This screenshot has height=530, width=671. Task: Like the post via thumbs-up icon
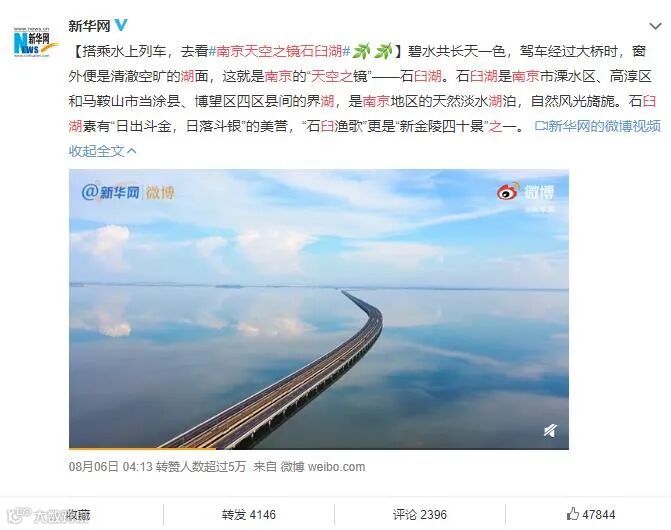[573, 514]
